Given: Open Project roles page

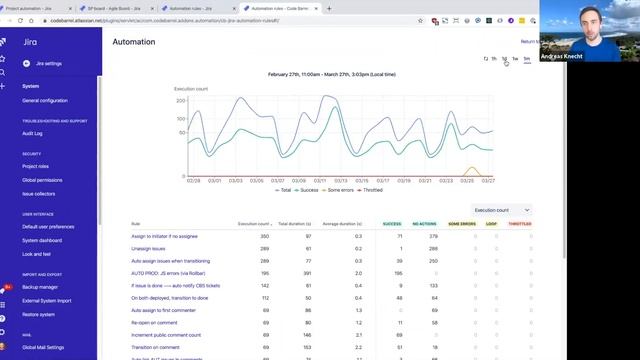Looking at the screenshot, I should tap(36, 166).
